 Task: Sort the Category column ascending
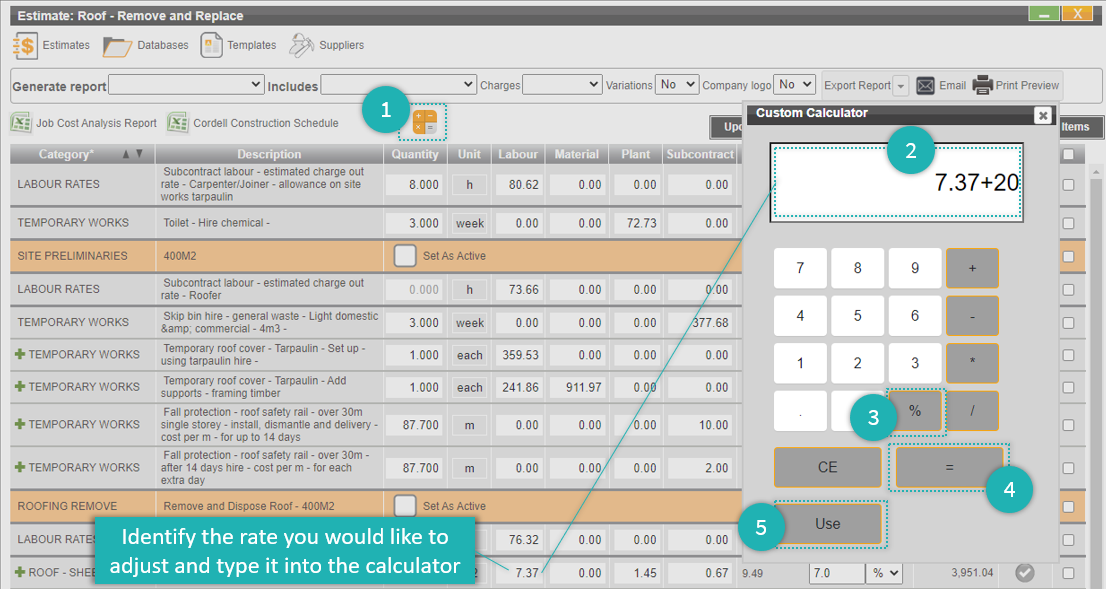click(126, 154)
